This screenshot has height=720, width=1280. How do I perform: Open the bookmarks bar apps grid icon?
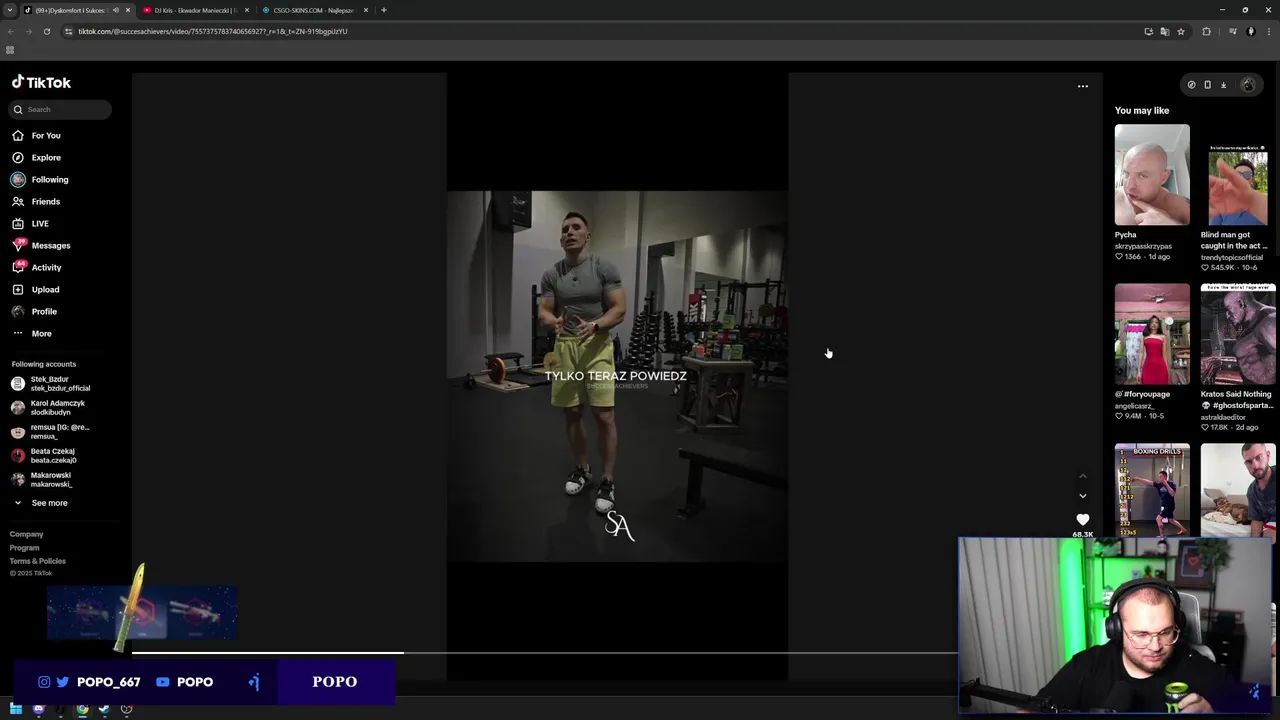[10, 50]
